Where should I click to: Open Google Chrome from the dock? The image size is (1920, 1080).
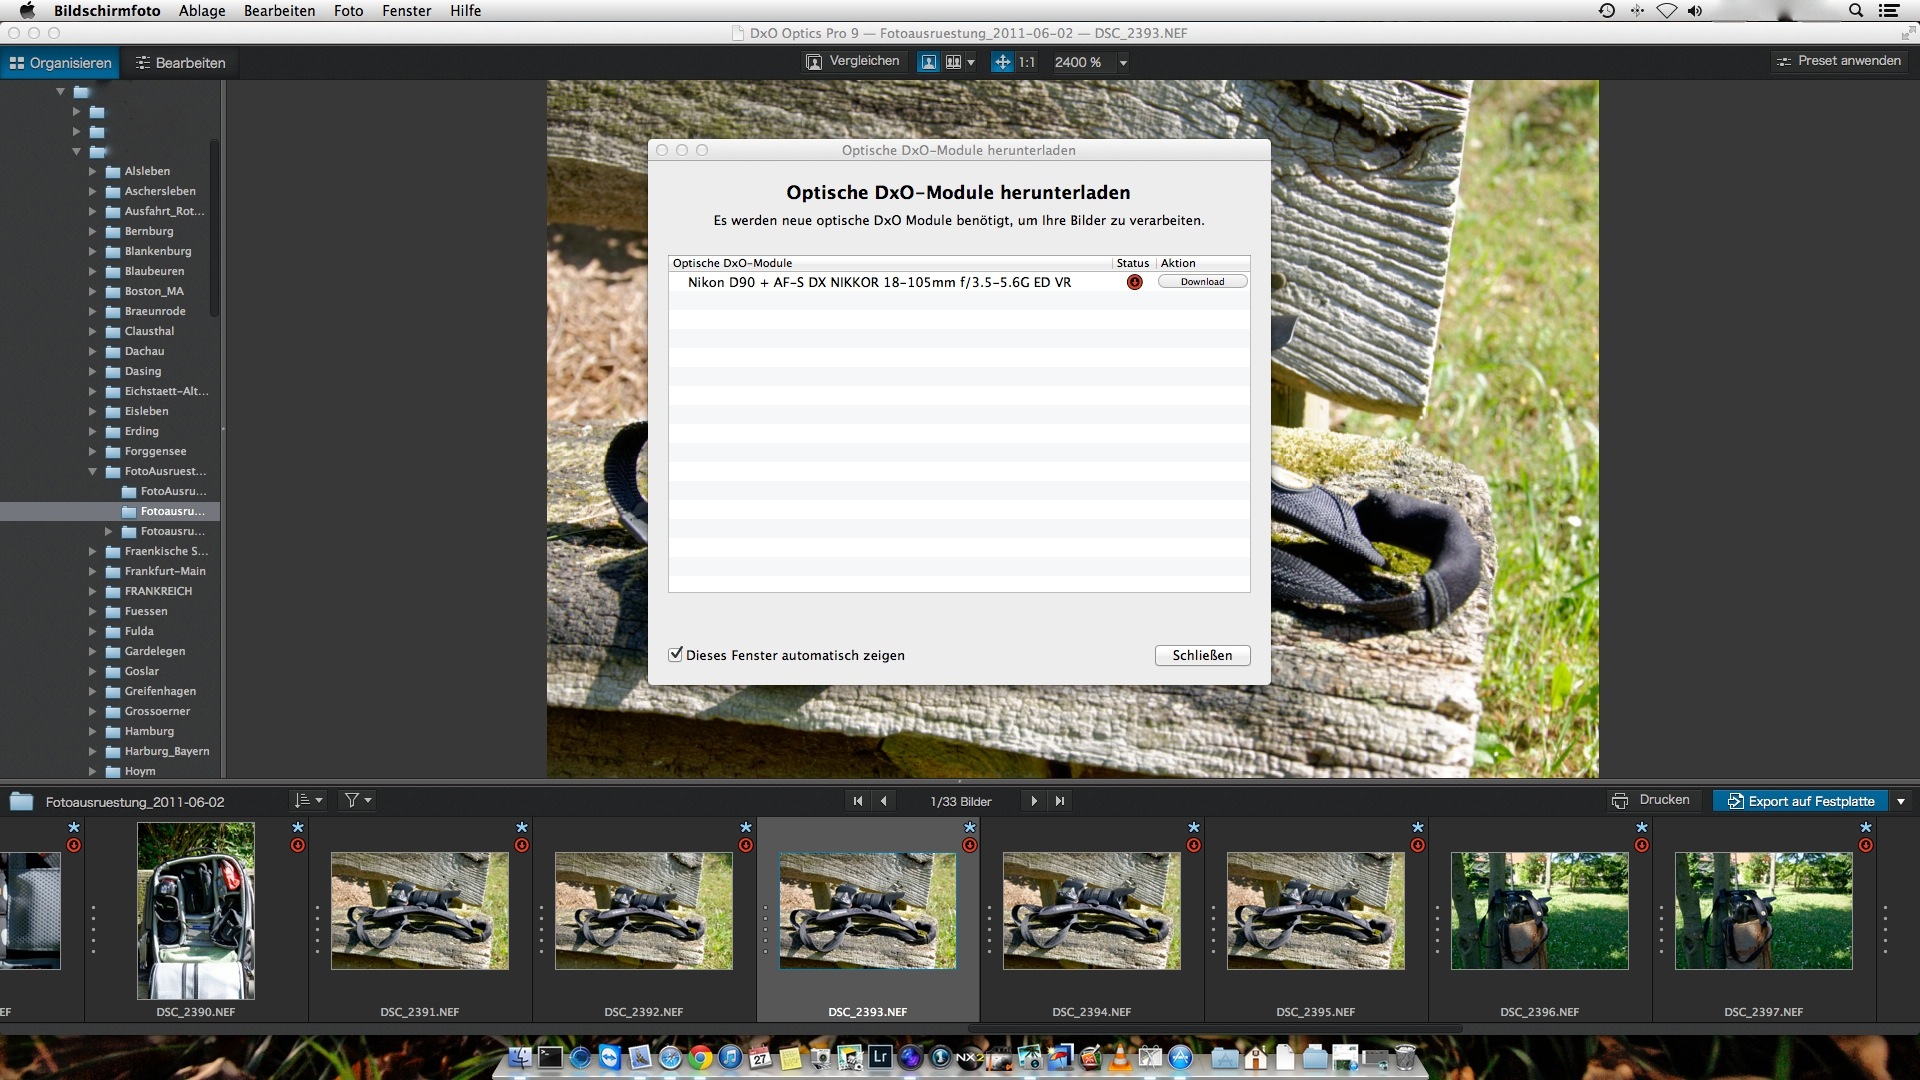(x=700, y=1056)
